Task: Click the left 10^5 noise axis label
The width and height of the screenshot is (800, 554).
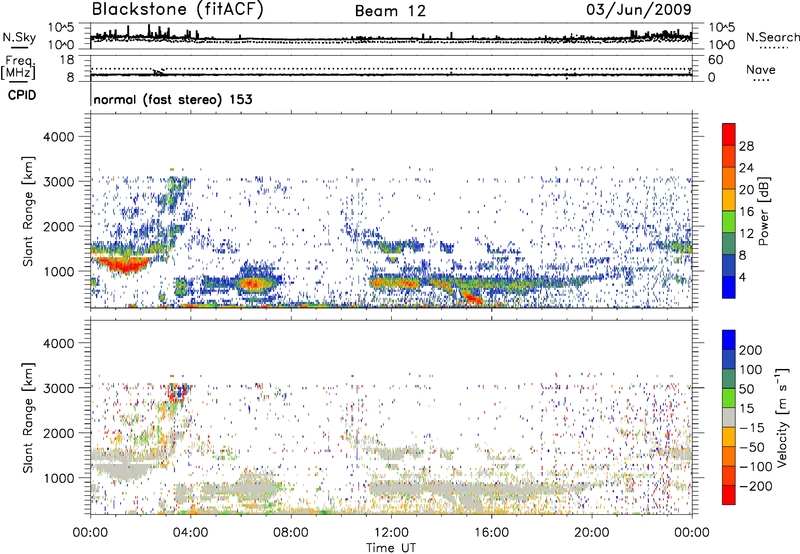Action: 61,27
